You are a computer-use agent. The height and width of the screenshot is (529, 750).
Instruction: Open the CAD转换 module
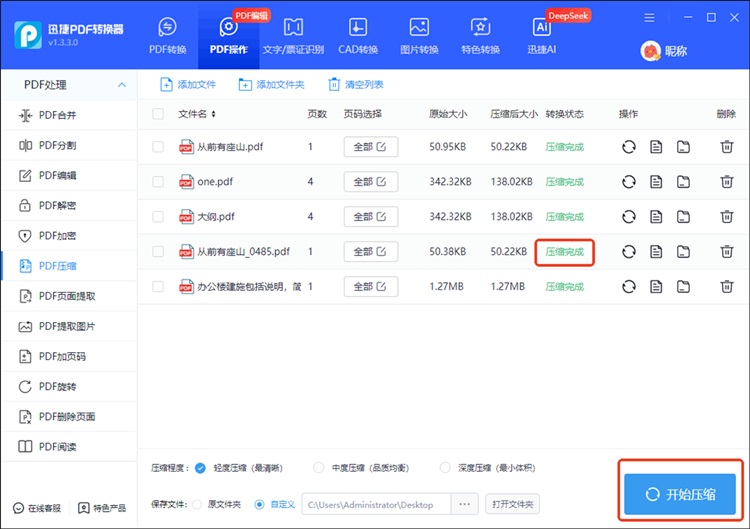(x=357, y=37)
